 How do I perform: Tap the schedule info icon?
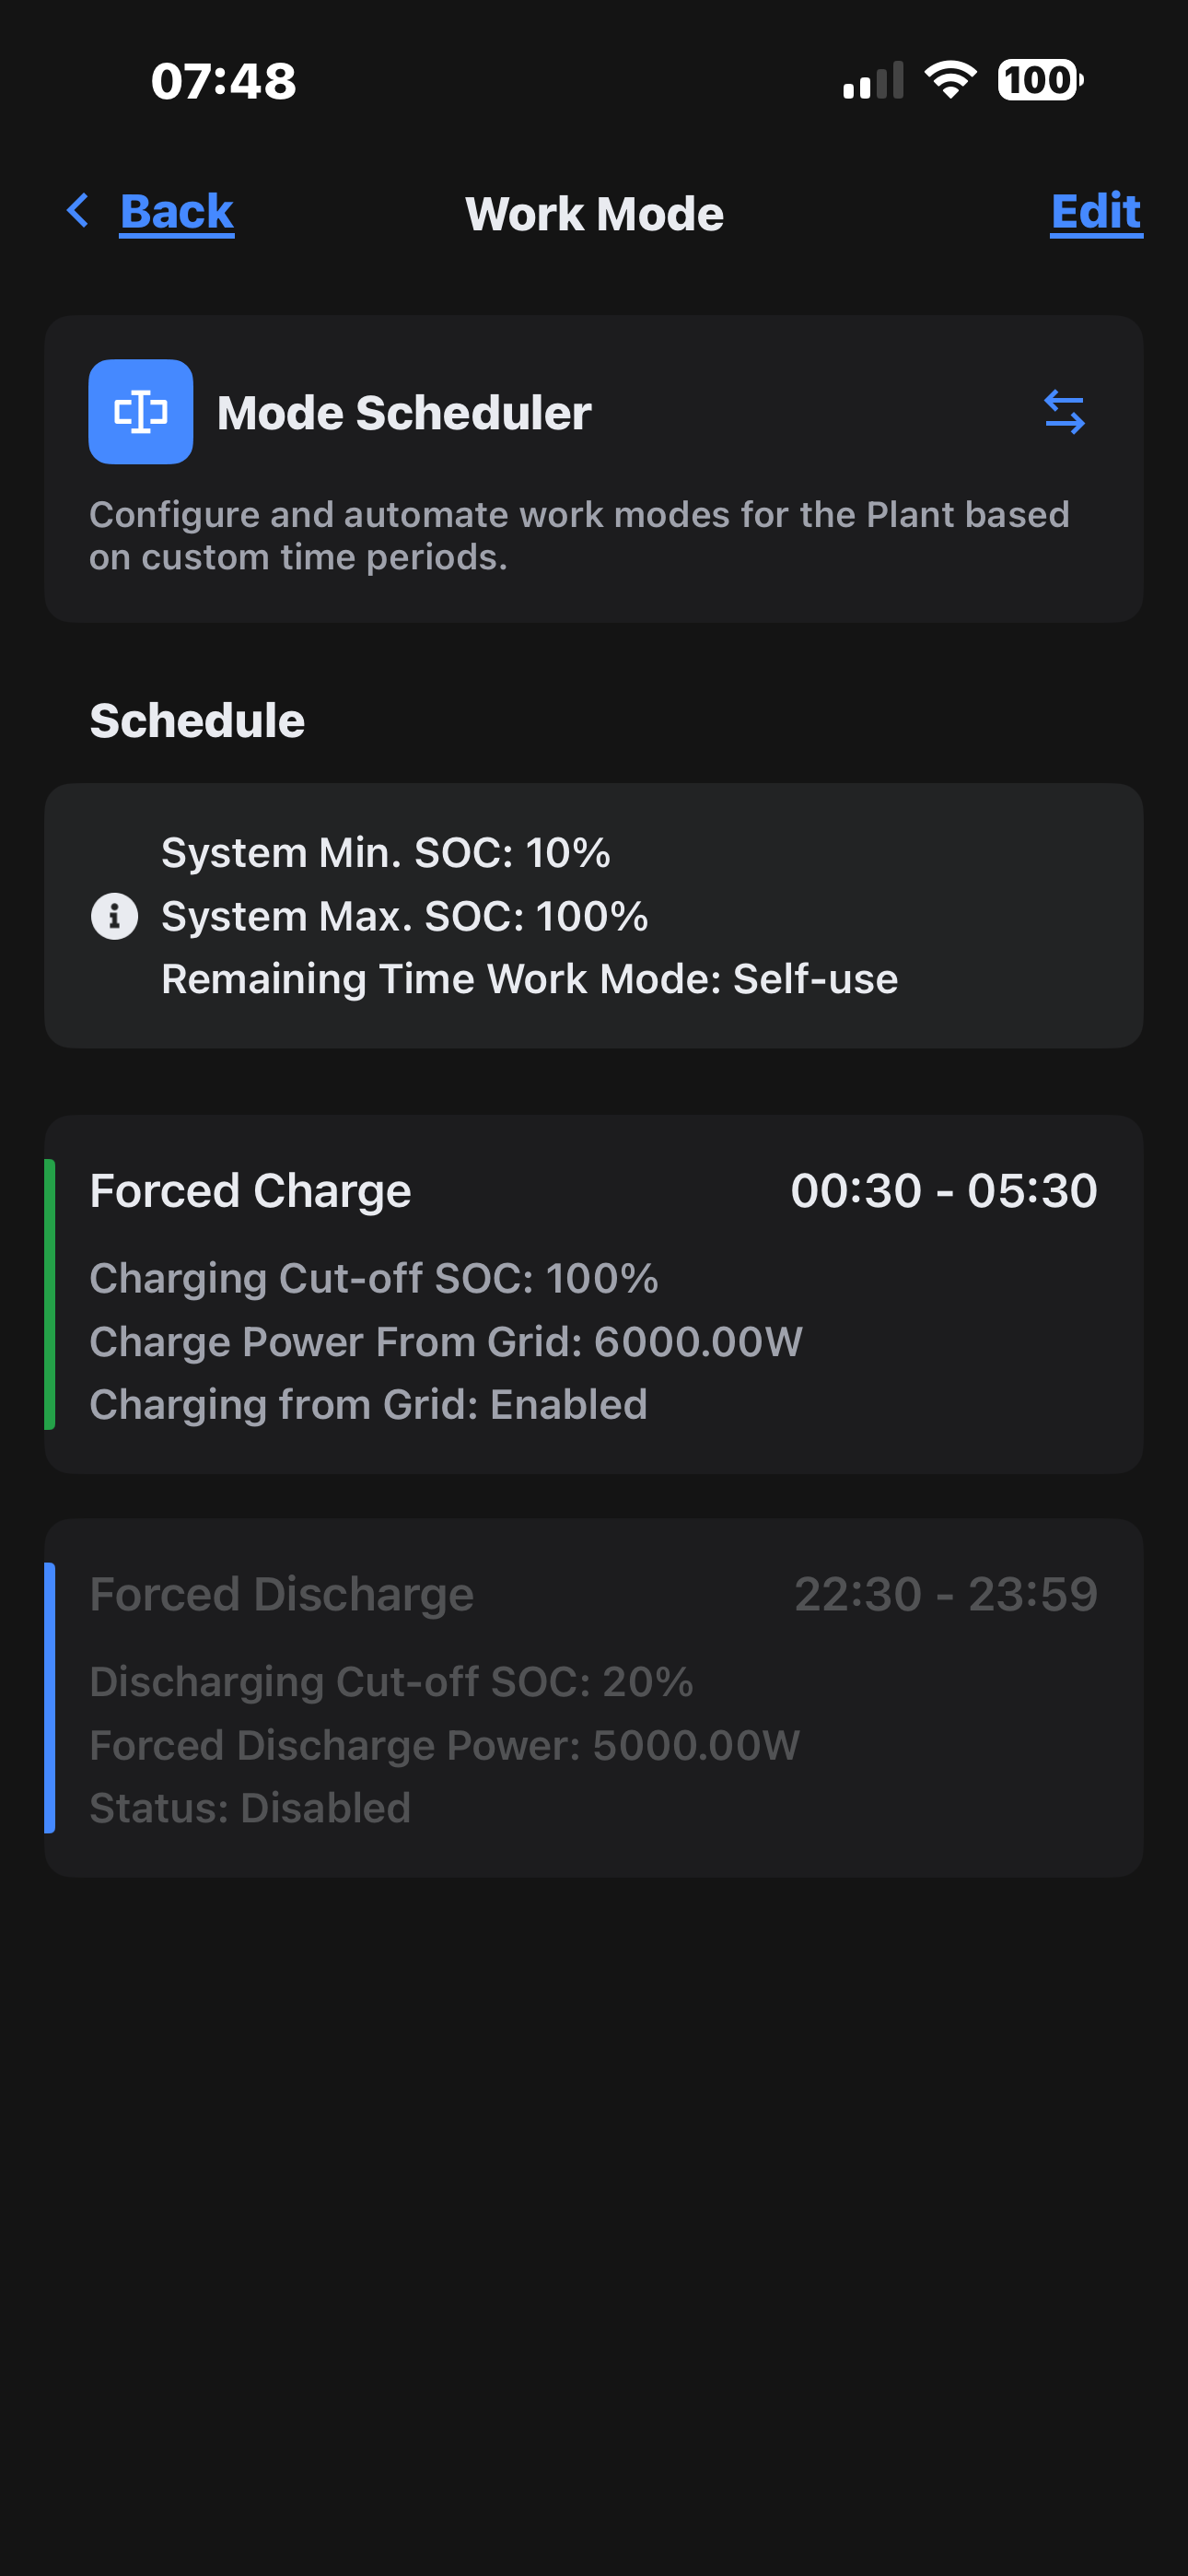point(115,916)
